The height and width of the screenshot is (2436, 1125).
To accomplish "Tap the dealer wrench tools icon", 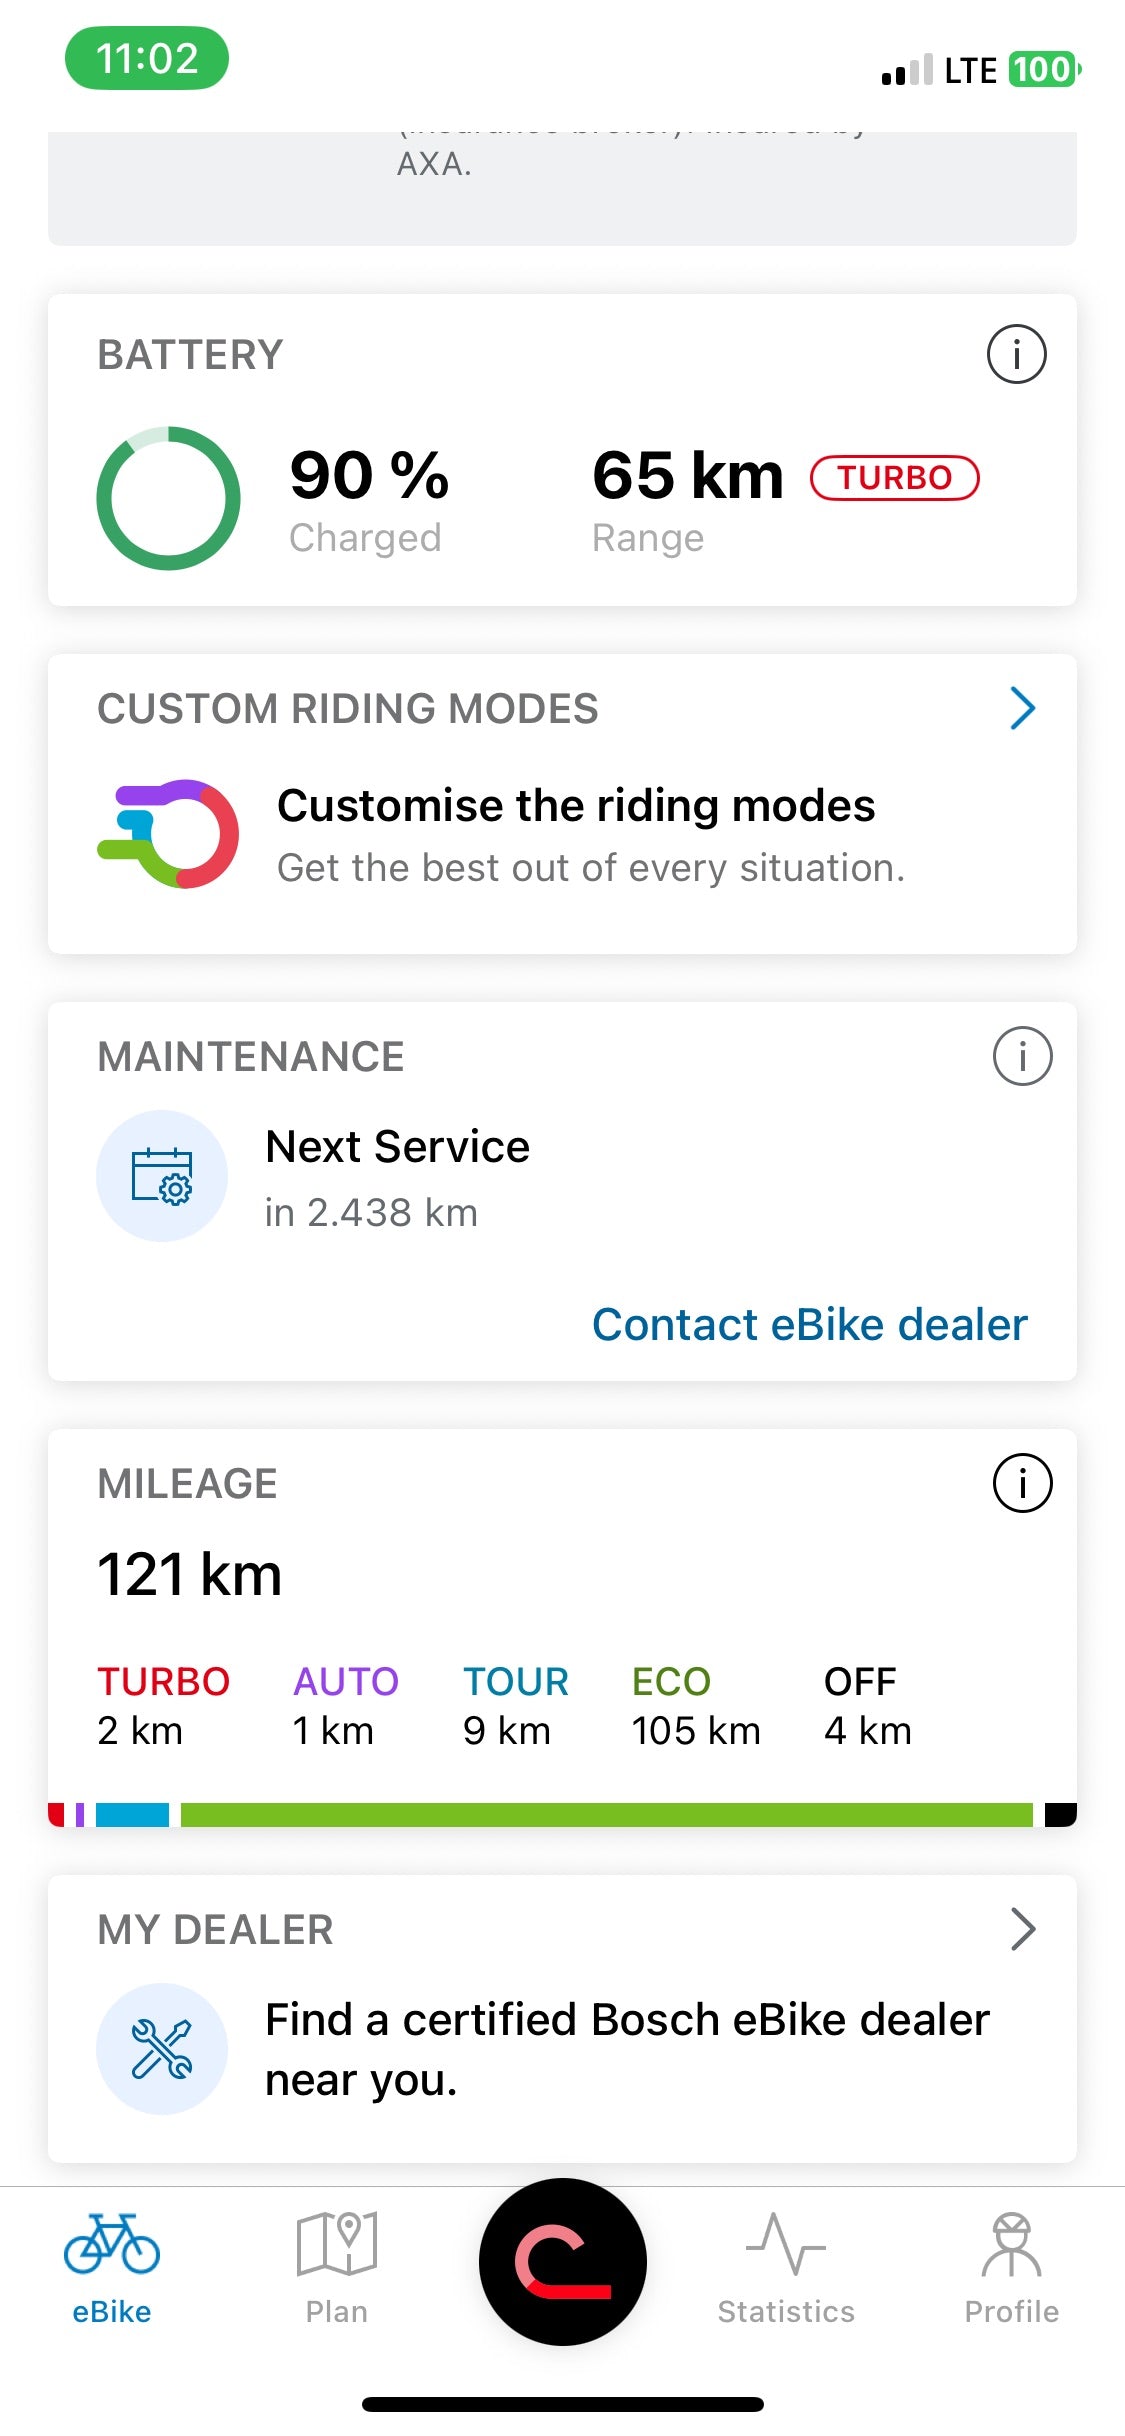I will [162, 2049].
